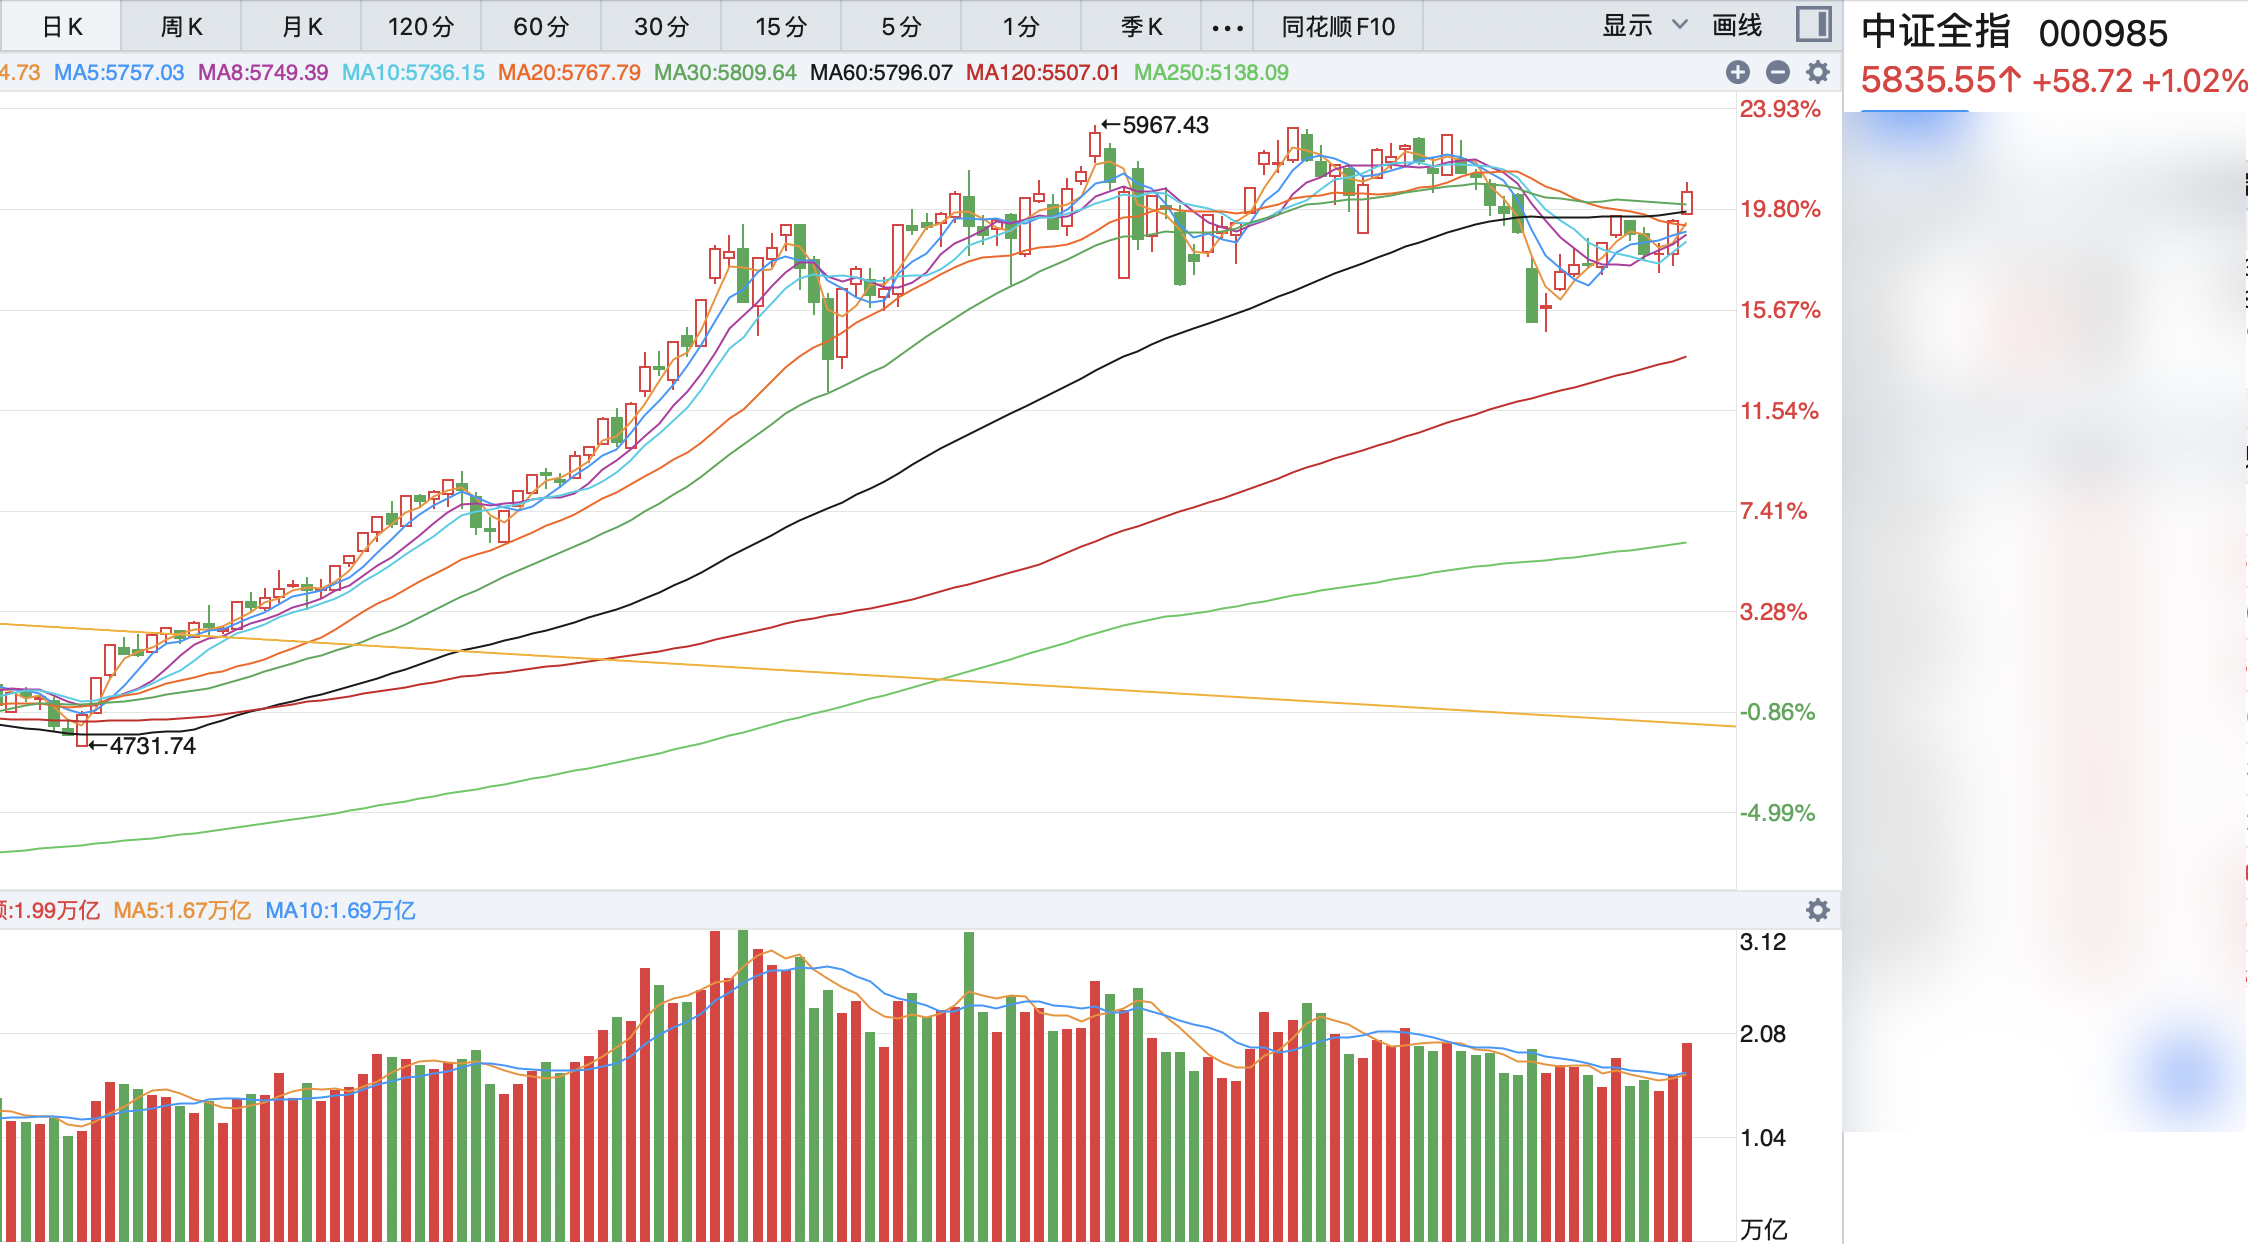The width and height of the screenshot is (2248, 1244).
Task: Switch to 周K weekly chart tab
Action: click(181, 27)
